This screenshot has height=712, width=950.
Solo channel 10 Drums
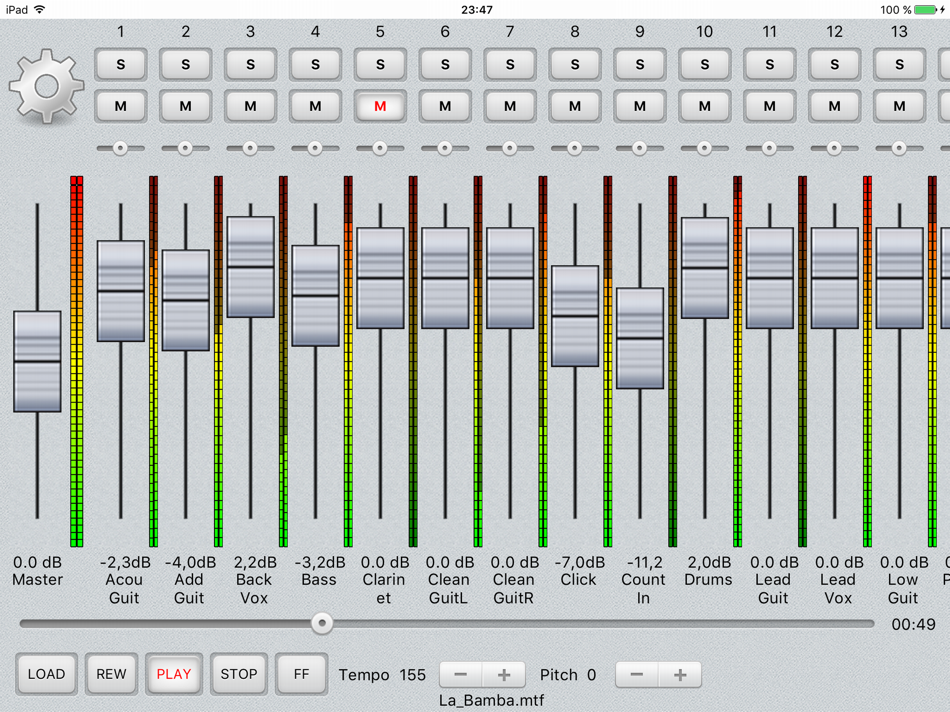(705, 64)
